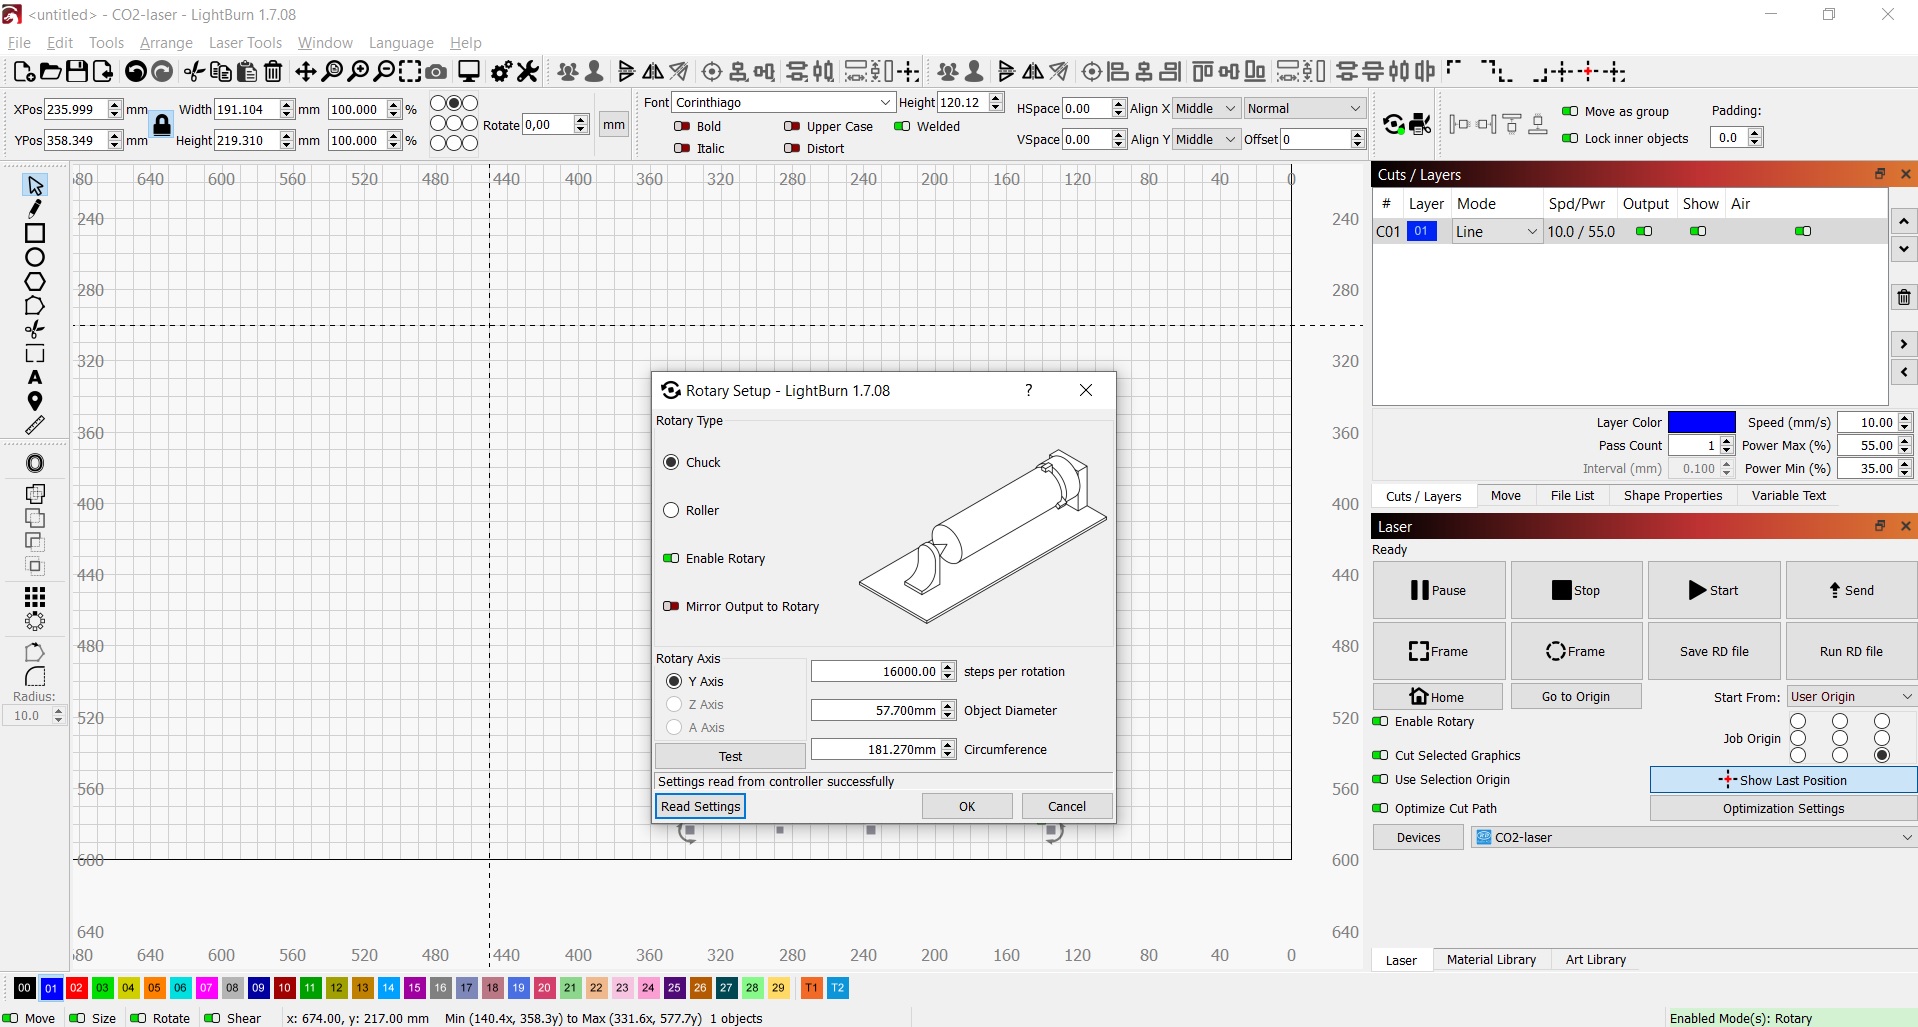Open the Arrange menu
This screenshot has height=1027, width=1918.
click(x=166, y=42)
